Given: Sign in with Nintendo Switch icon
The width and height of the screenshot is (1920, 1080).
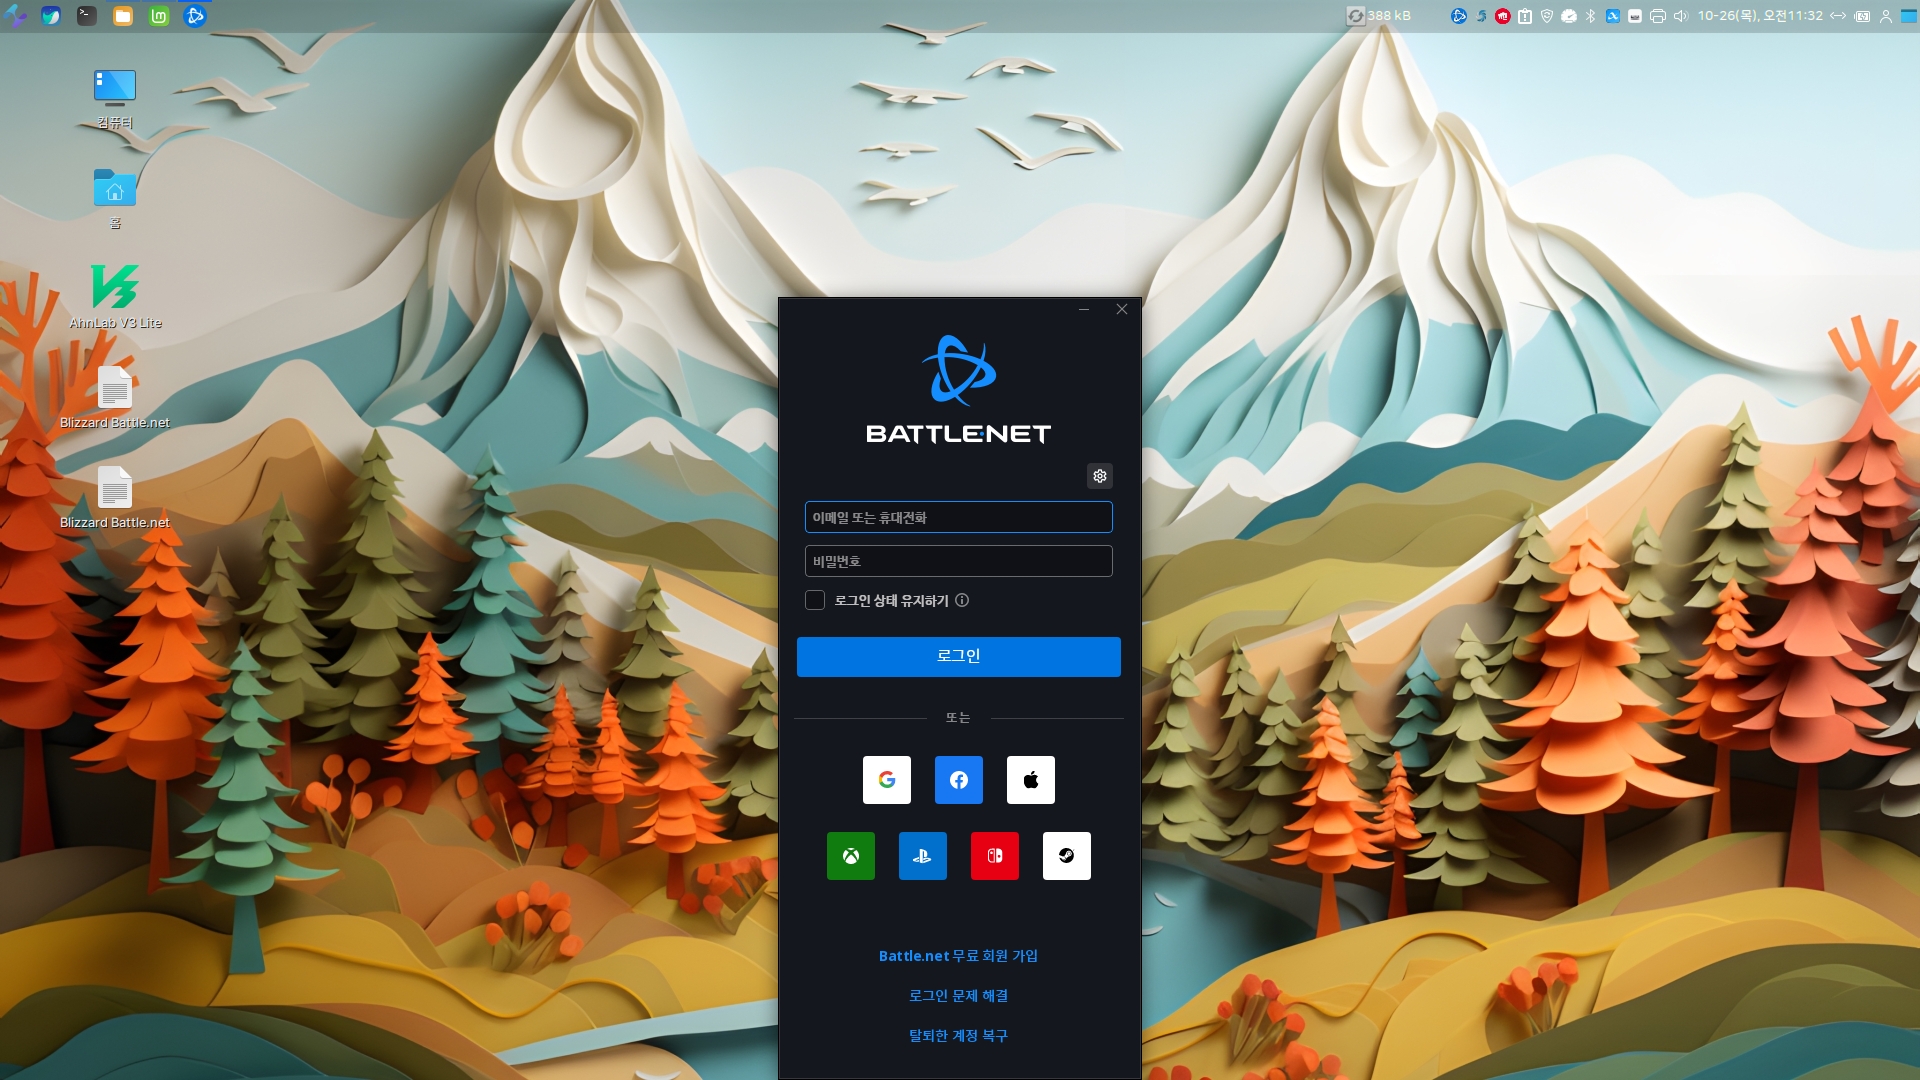Looking at the screenshot, I should tap(994, 856).
